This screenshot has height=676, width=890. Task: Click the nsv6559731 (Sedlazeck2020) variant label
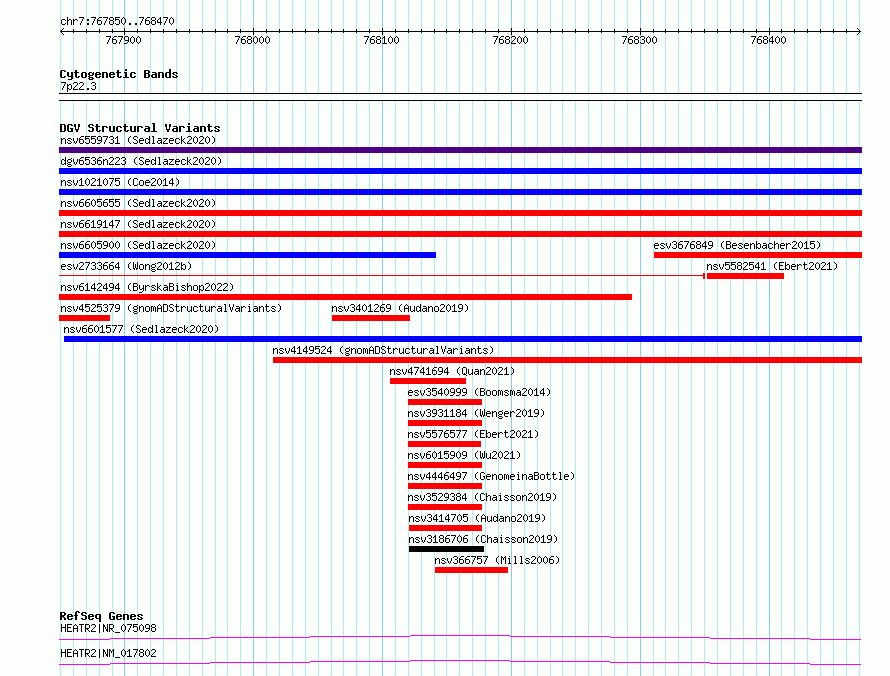pos(138,140)
